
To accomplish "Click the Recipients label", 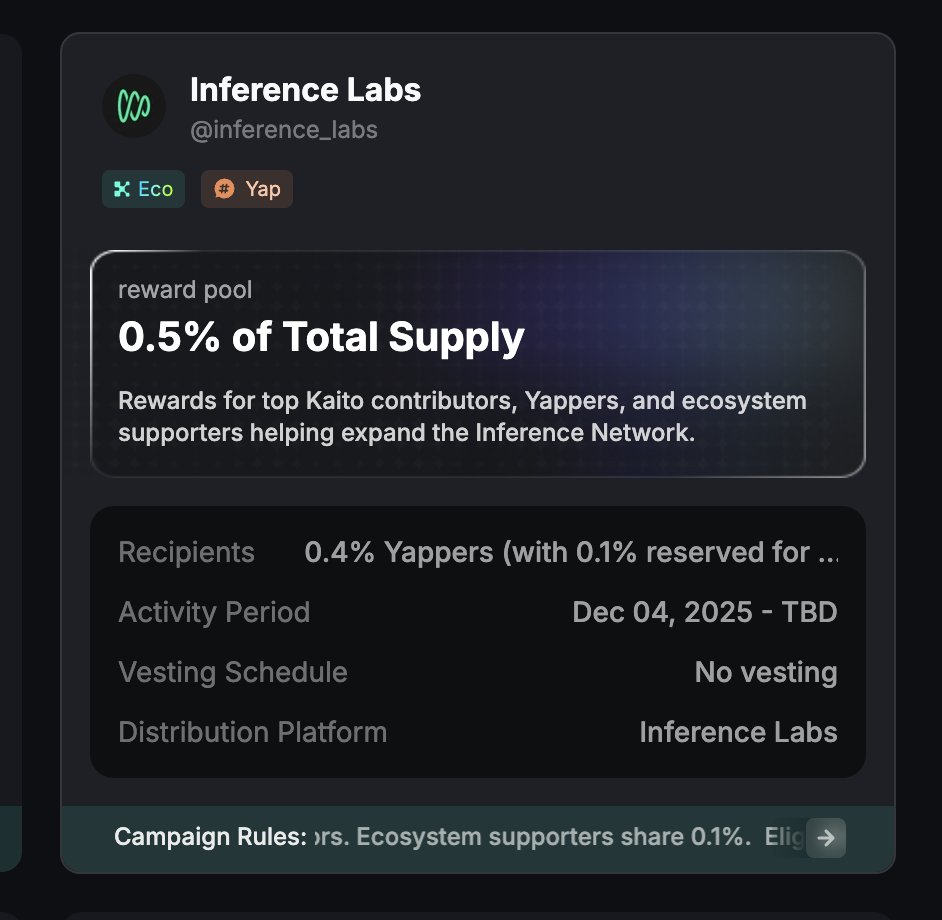I will [x=186, y=552].
